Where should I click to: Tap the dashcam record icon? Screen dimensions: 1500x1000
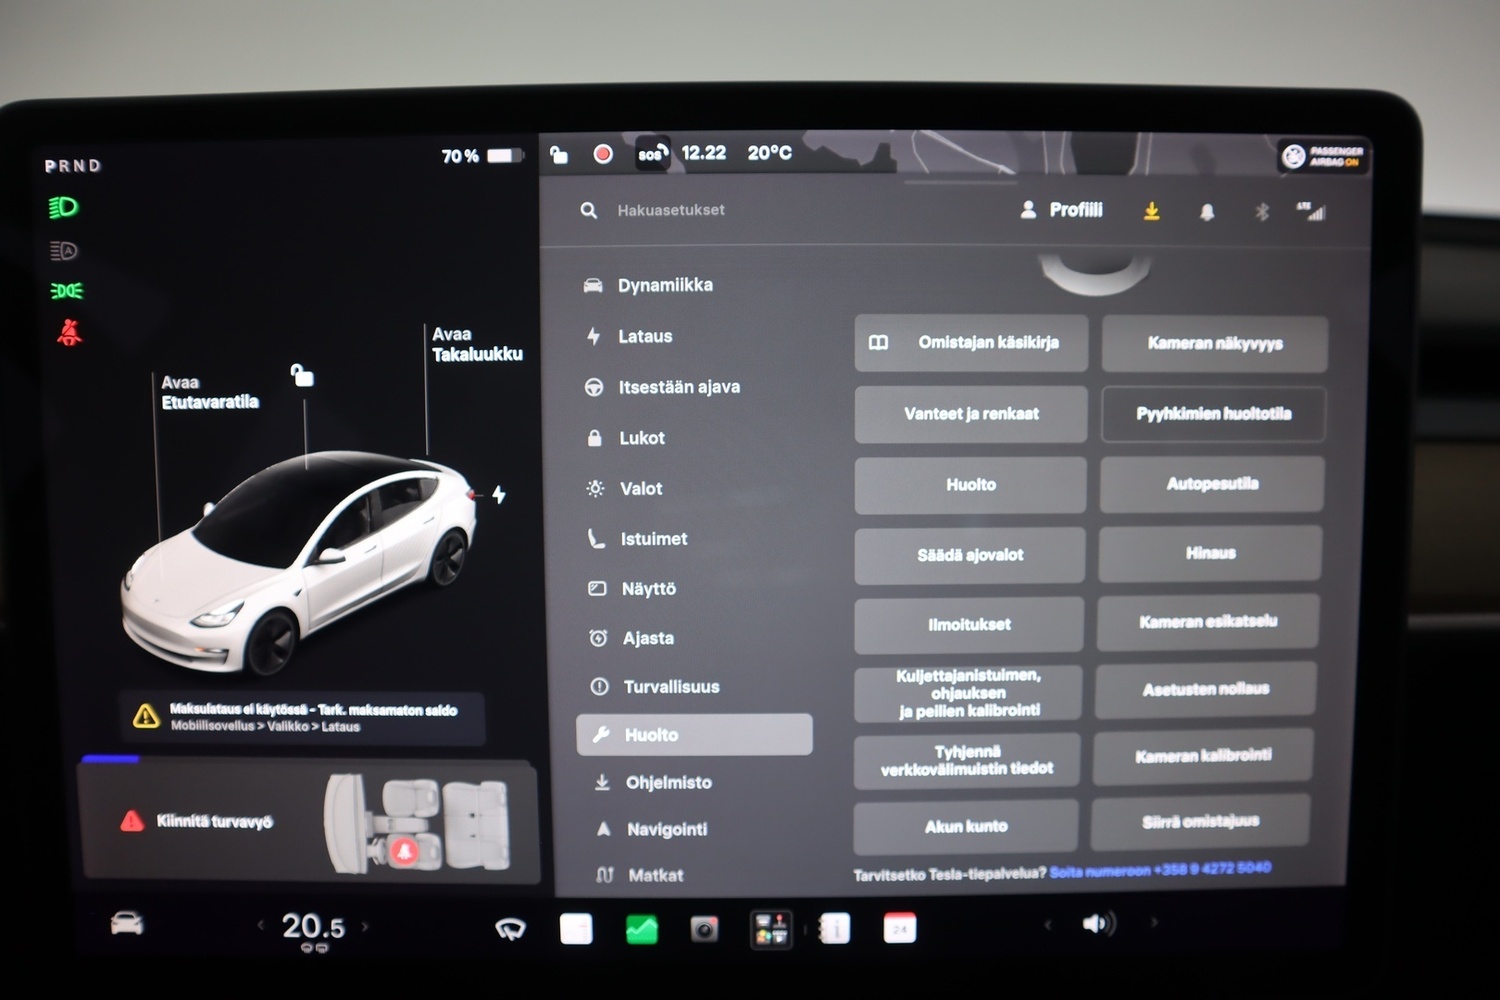coord(603,154)
